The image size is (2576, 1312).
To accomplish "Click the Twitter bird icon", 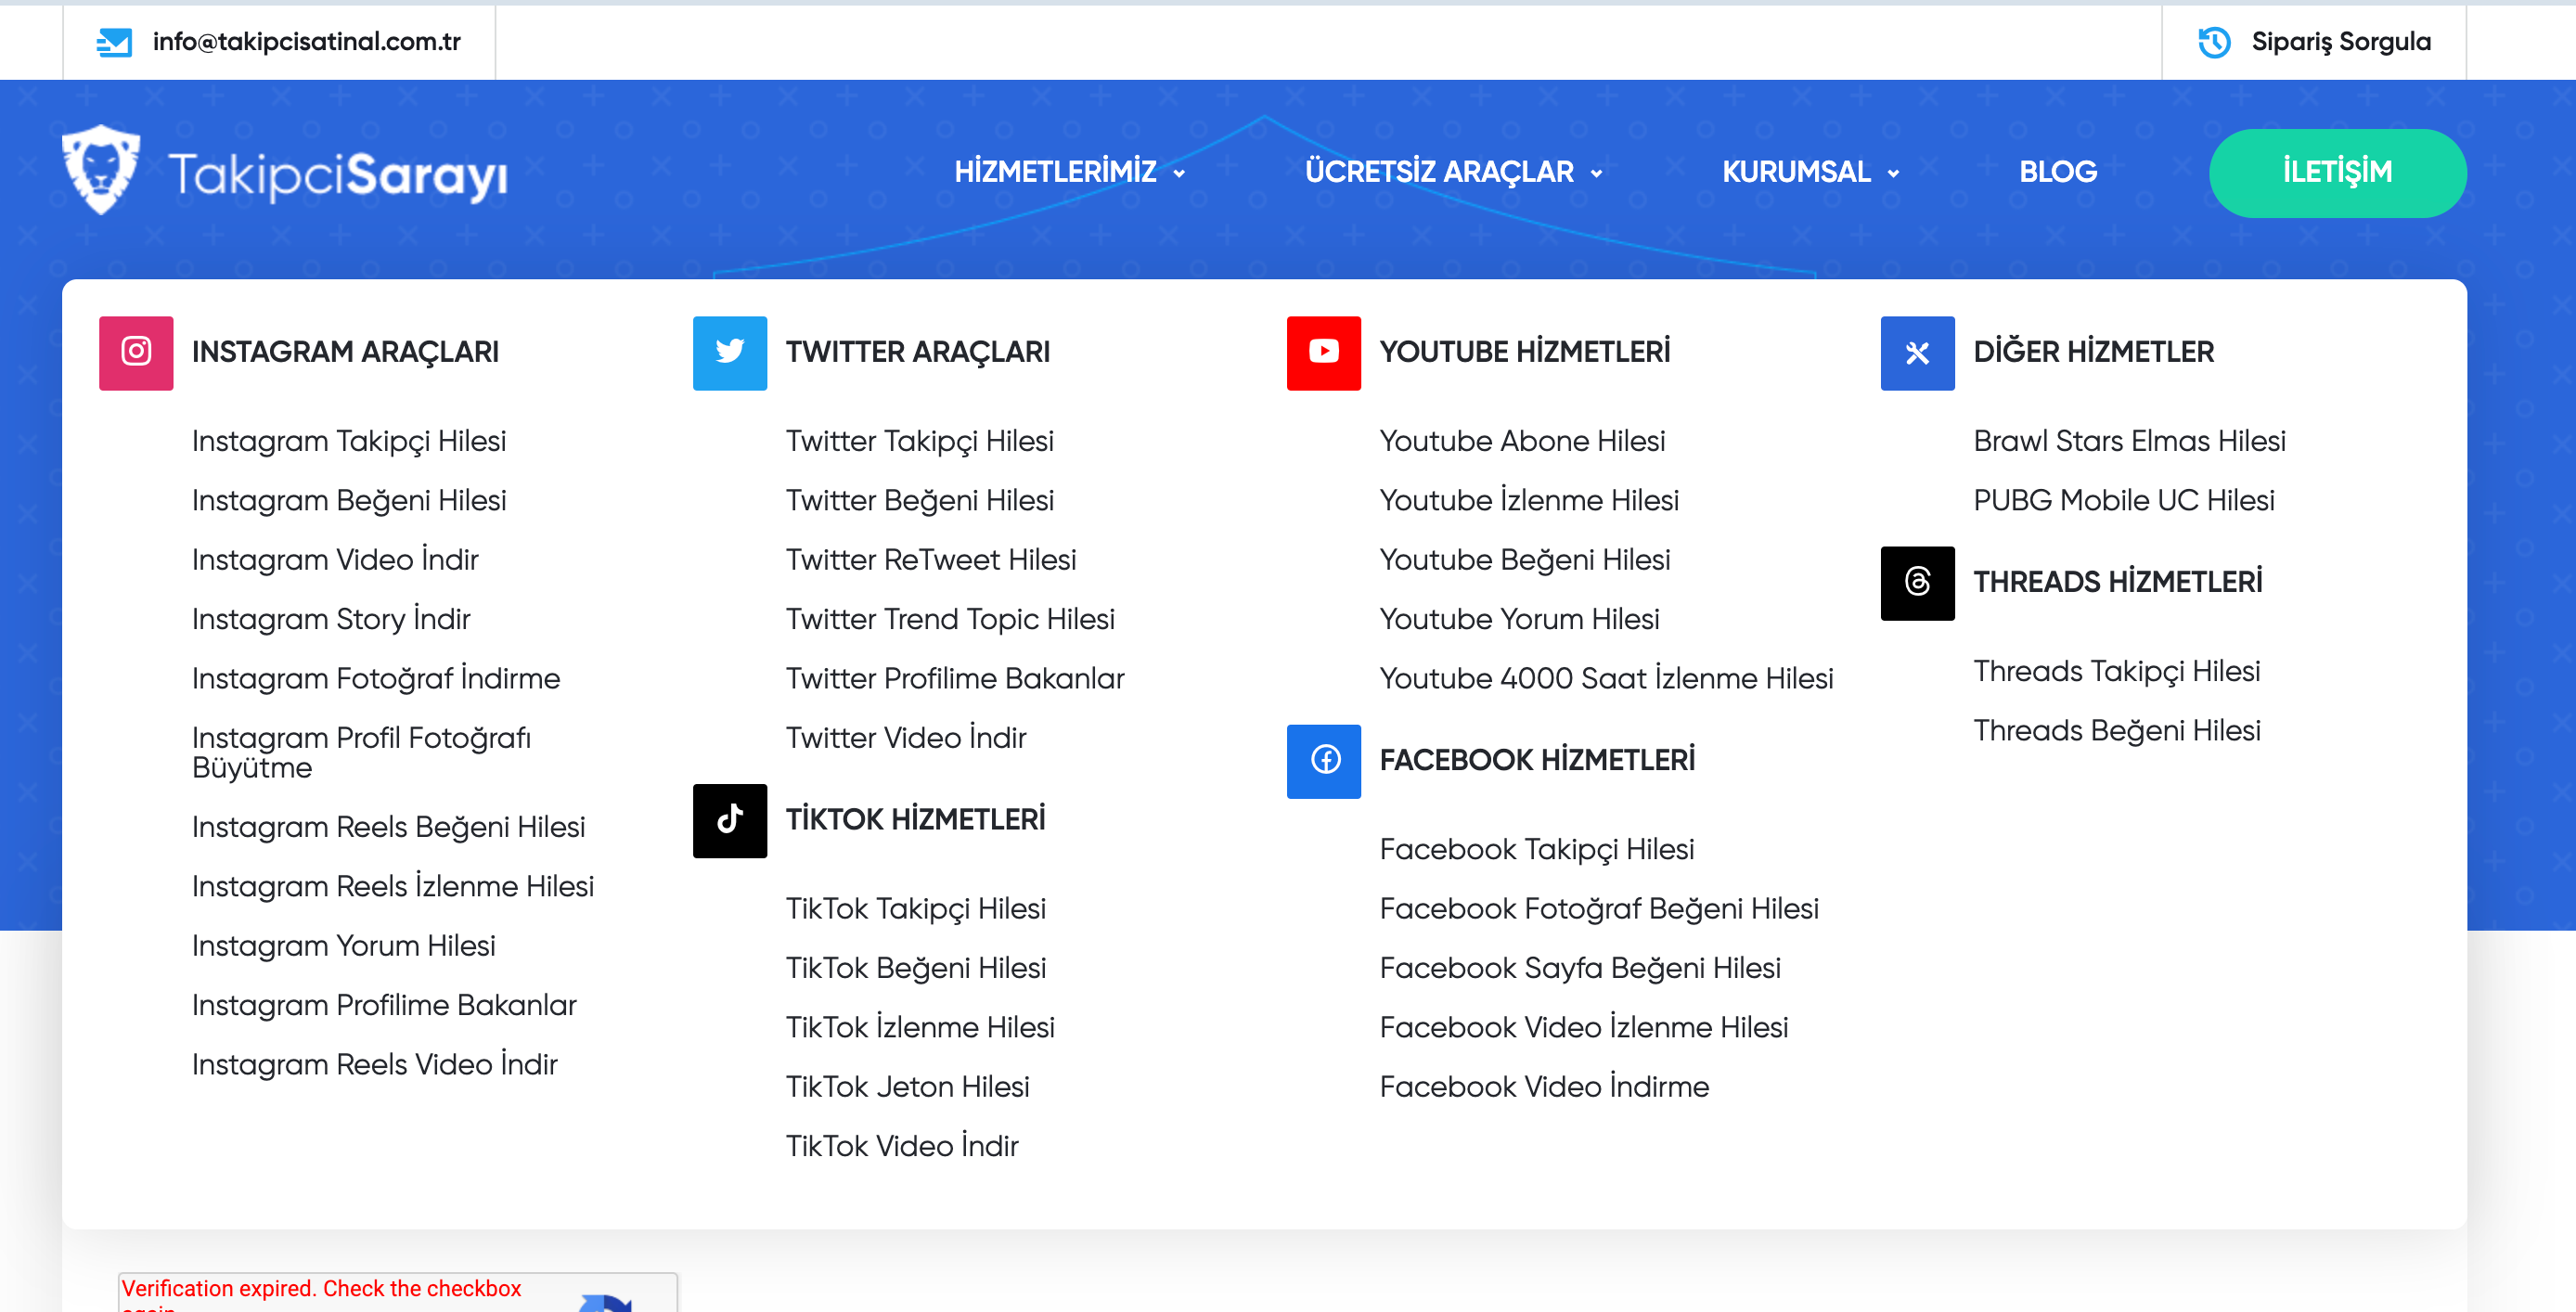I will tap(730, 352).
